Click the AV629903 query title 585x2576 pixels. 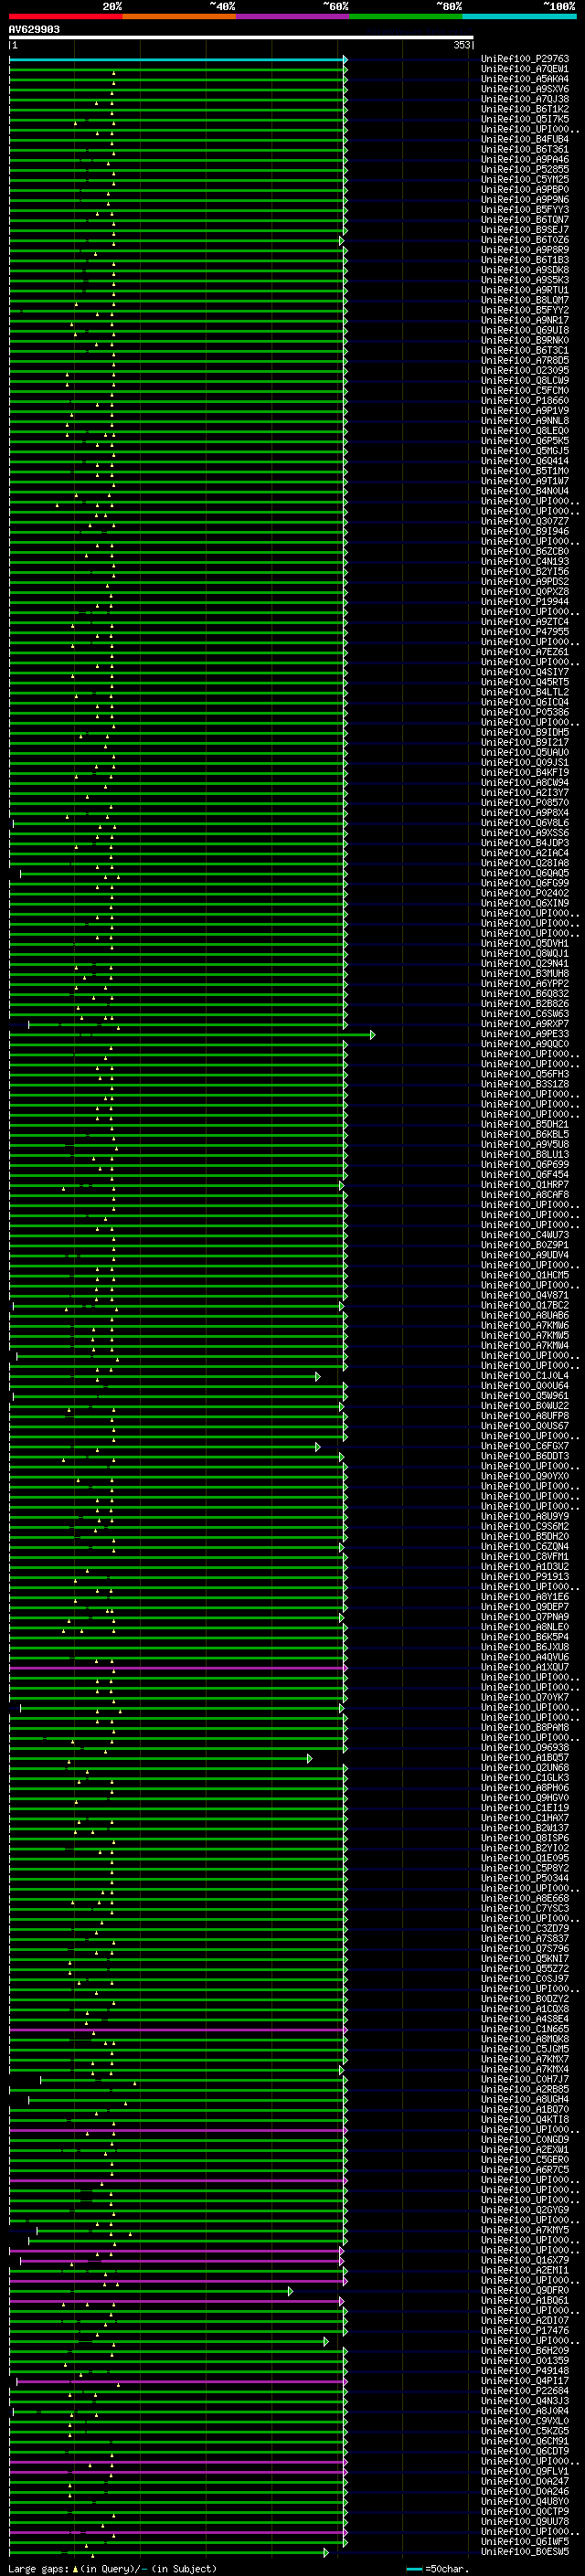34,30
